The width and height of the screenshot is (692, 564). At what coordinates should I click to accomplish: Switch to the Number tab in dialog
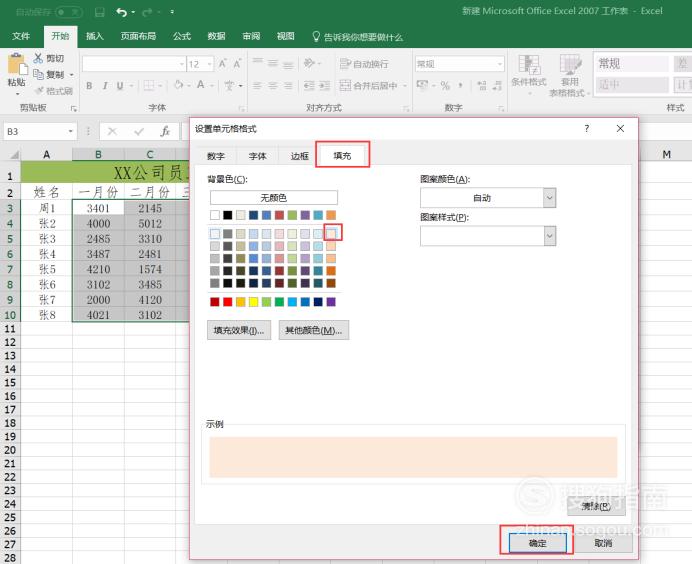(216, 156)
